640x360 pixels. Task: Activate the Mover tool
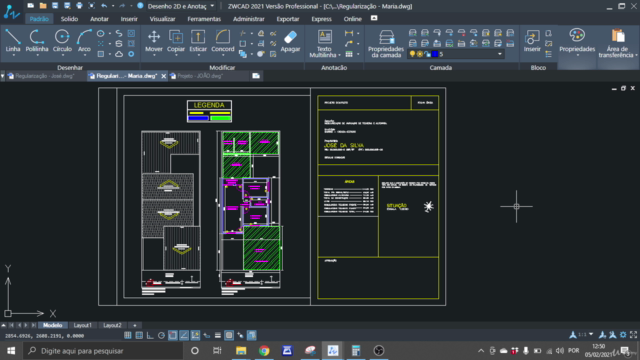(x=154, y=41)
